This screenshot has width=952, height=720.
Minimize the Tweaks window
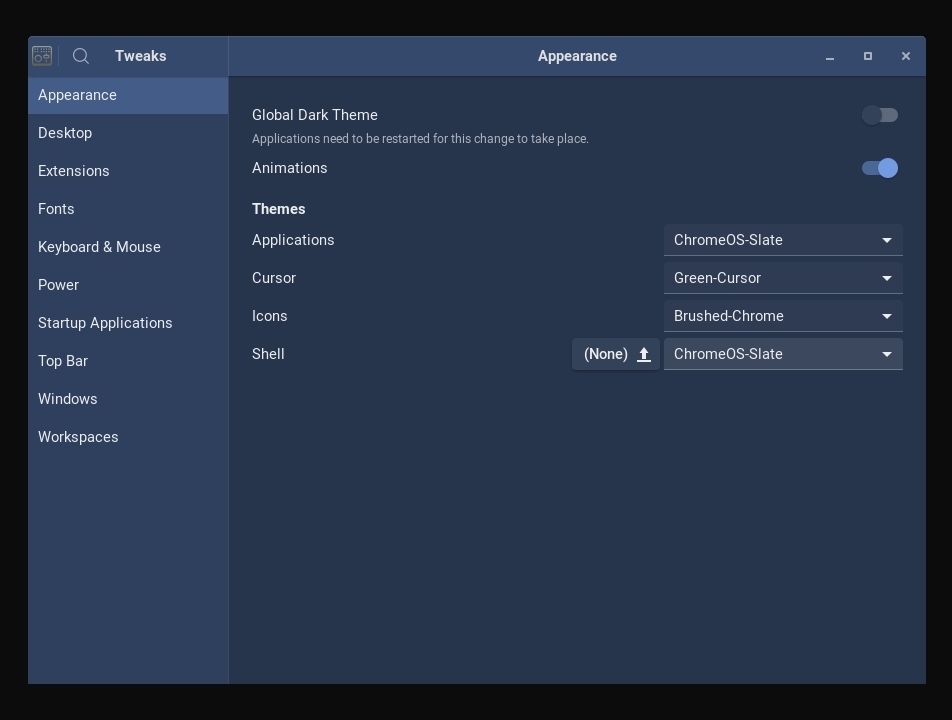pyautogui.click(x=829, y=56)
